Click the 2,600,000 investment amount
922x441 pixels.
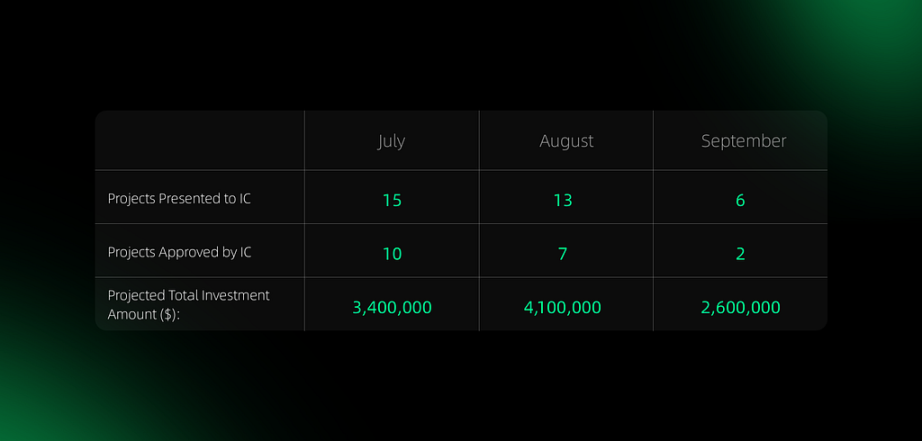pyautogui.click(x=740, y=308)
